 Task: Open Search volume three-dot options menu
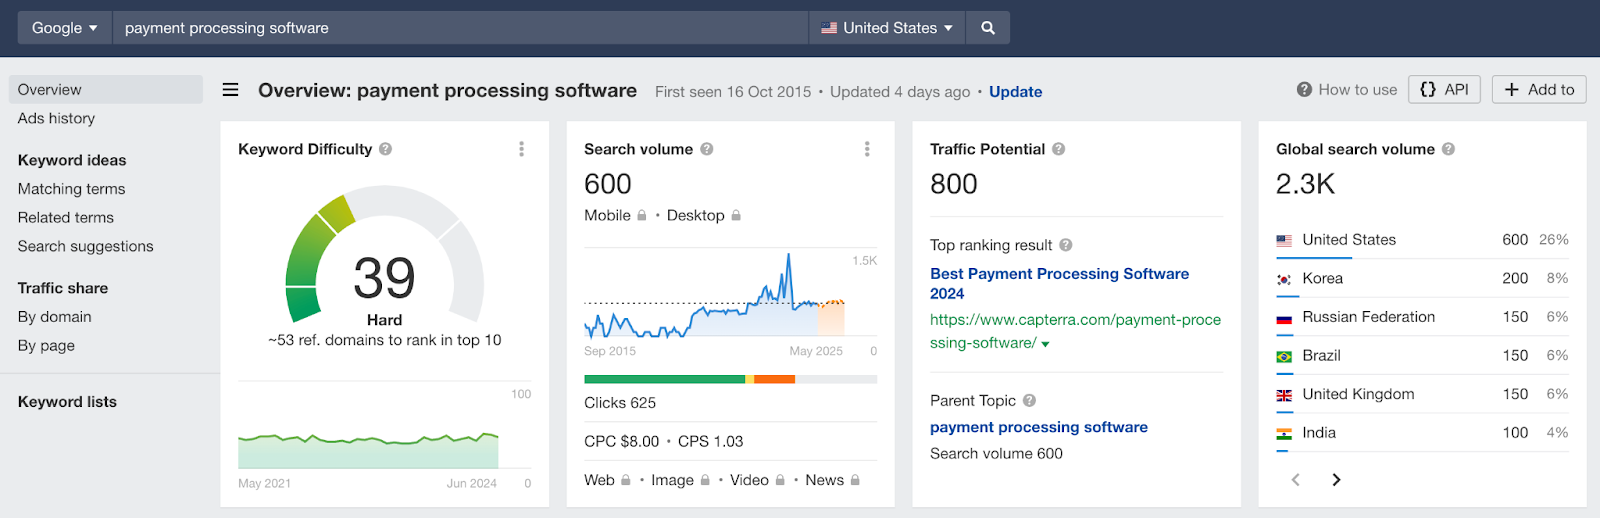coord(867,149)
